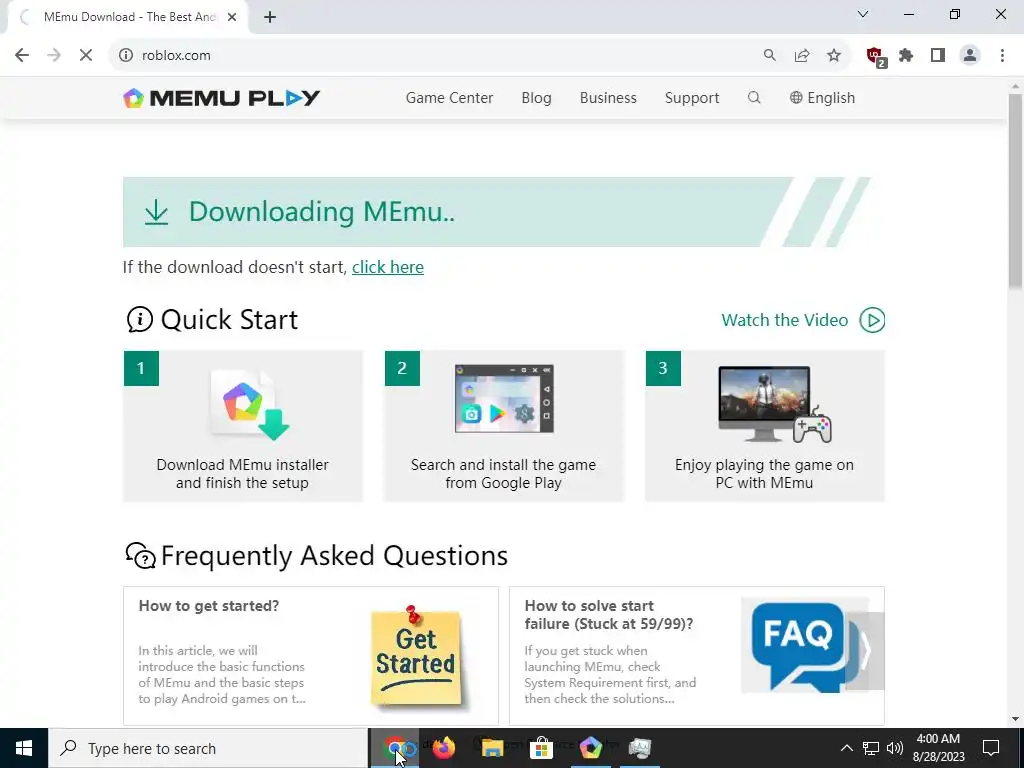Open File Explorer from the taskbar
Viewport: 1024px width, 768px height.
[492, 748]
